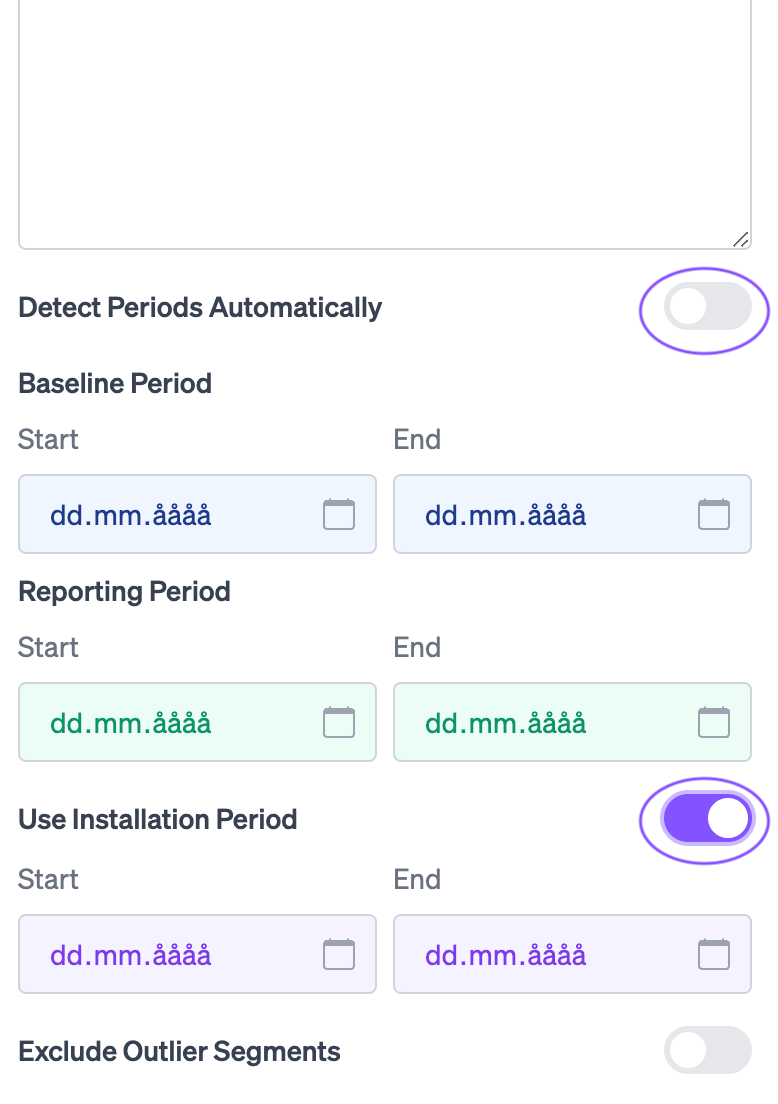Open calendar picker for Baseline Period Start
Screen dimensions: 778x1104
point(339,514)
